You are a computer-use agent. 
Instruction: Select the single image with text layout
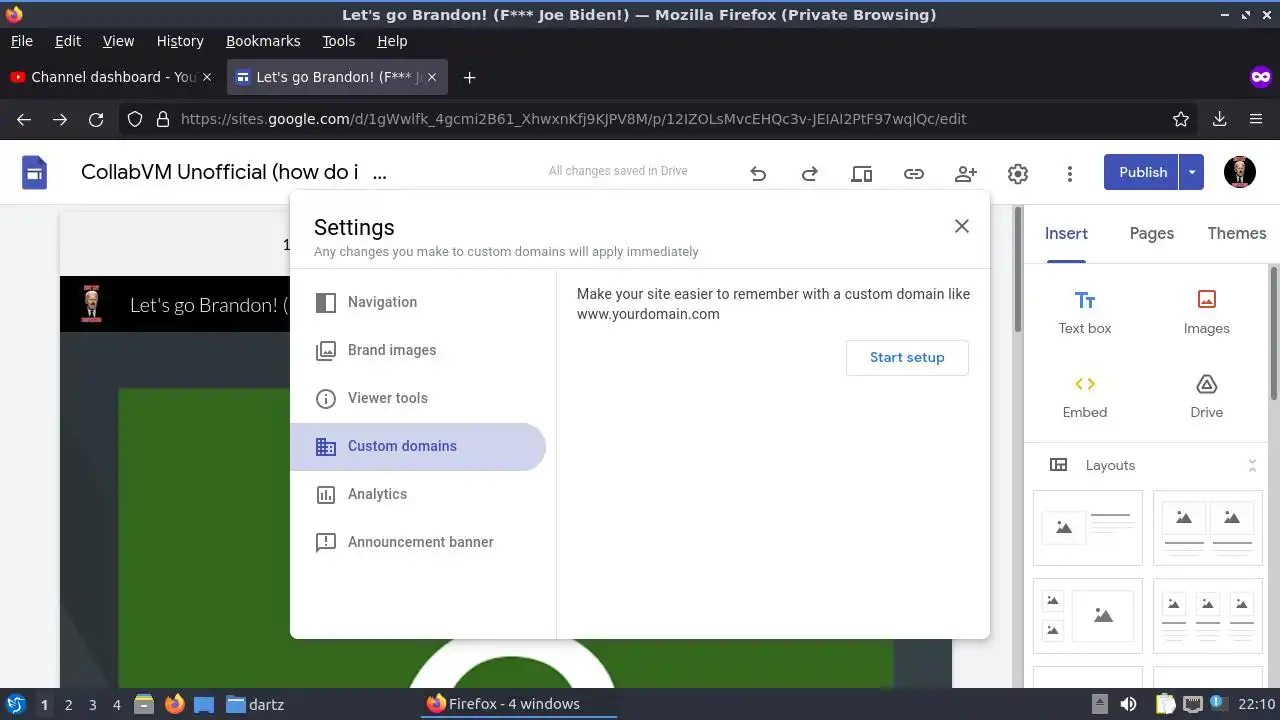pos(1088,528)
